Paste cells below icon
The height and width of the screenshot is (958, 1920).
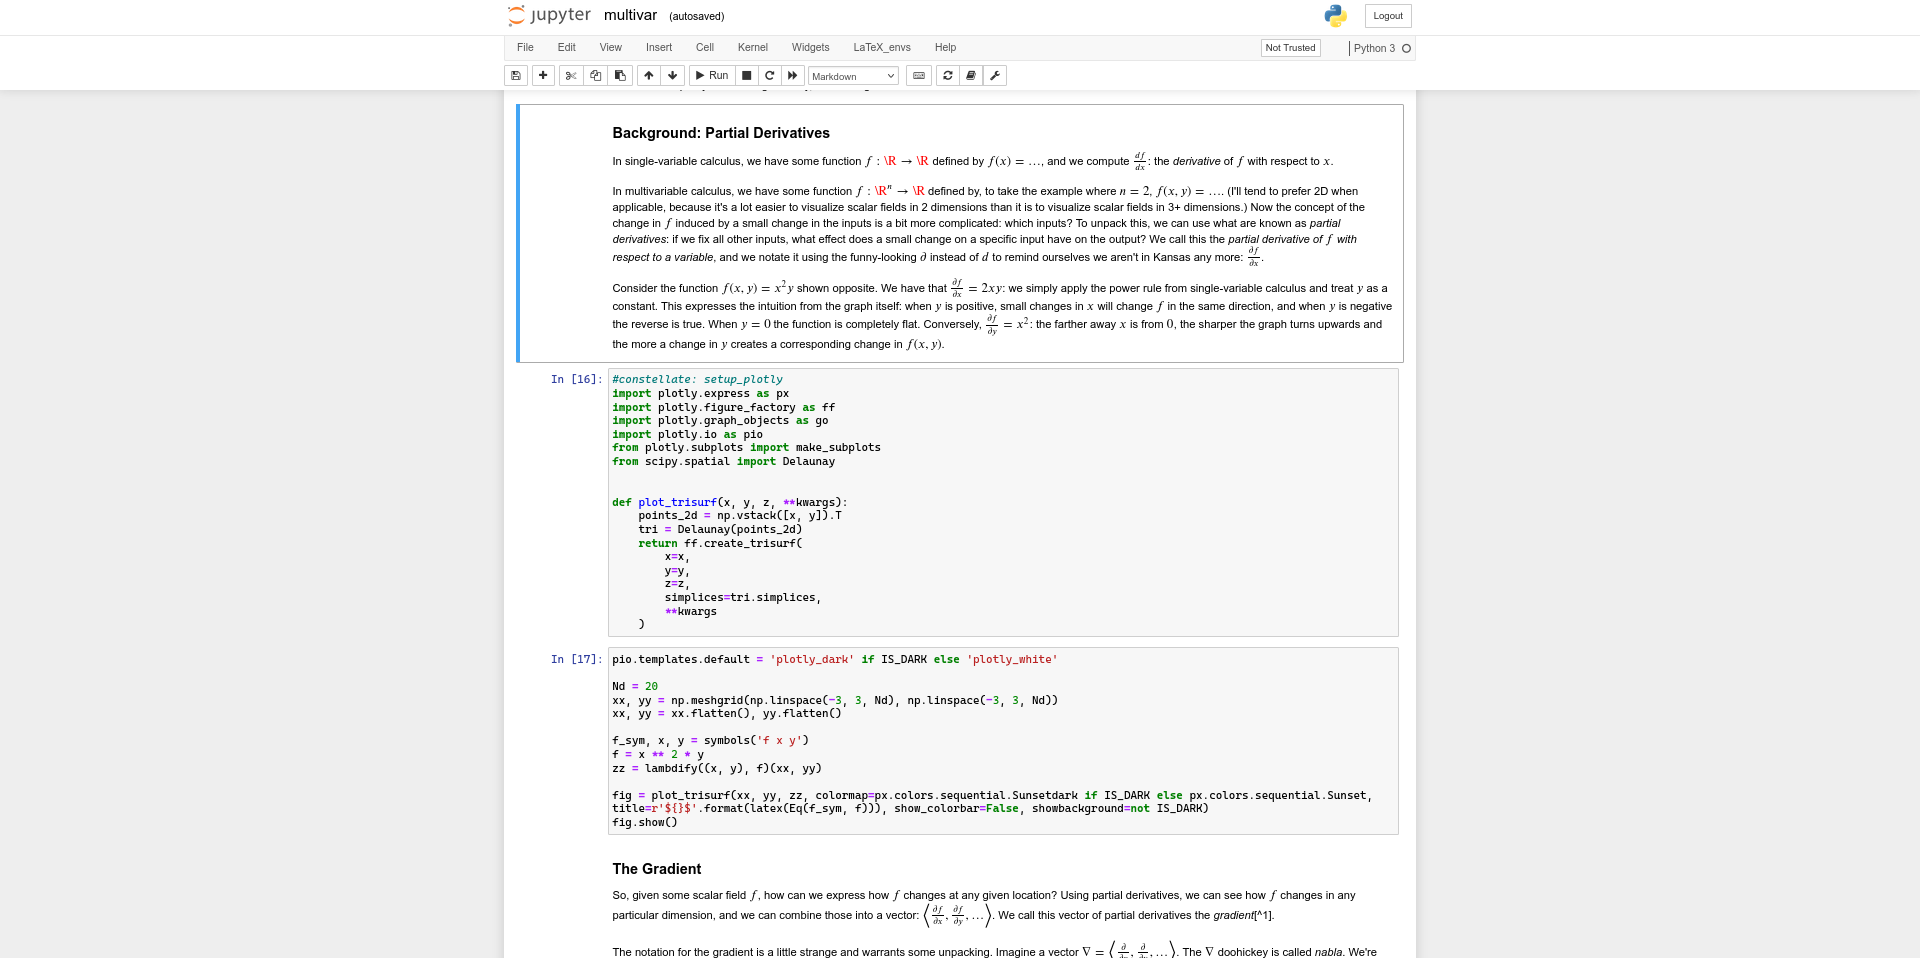click(x=620, y=76)
